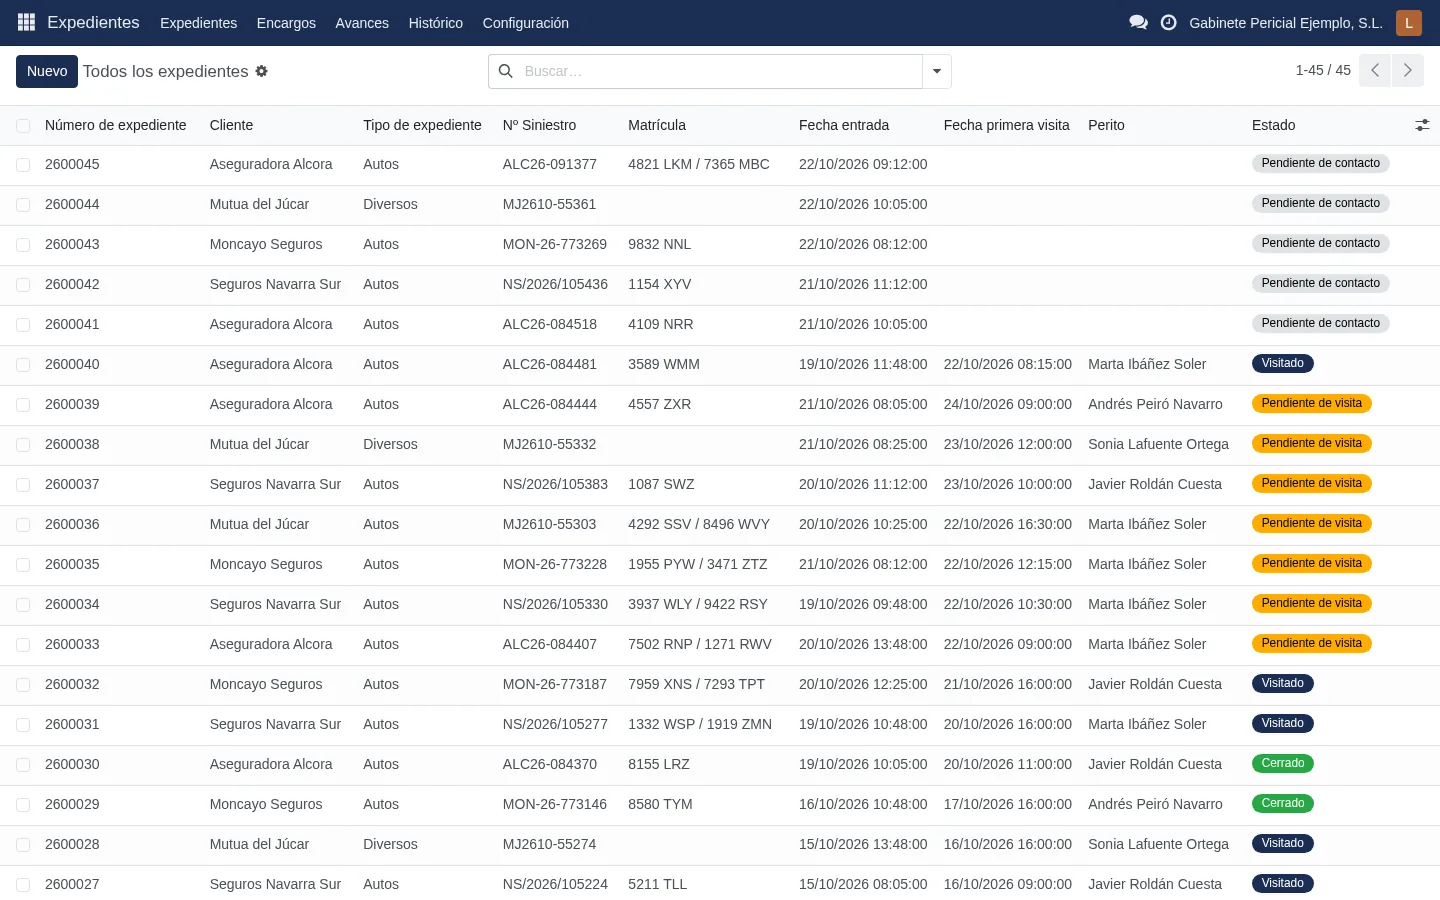Viewport: 1440px width, 900px height.
Task: Open the optional columns adjust icon
Action: click(x=1422, y=125)
